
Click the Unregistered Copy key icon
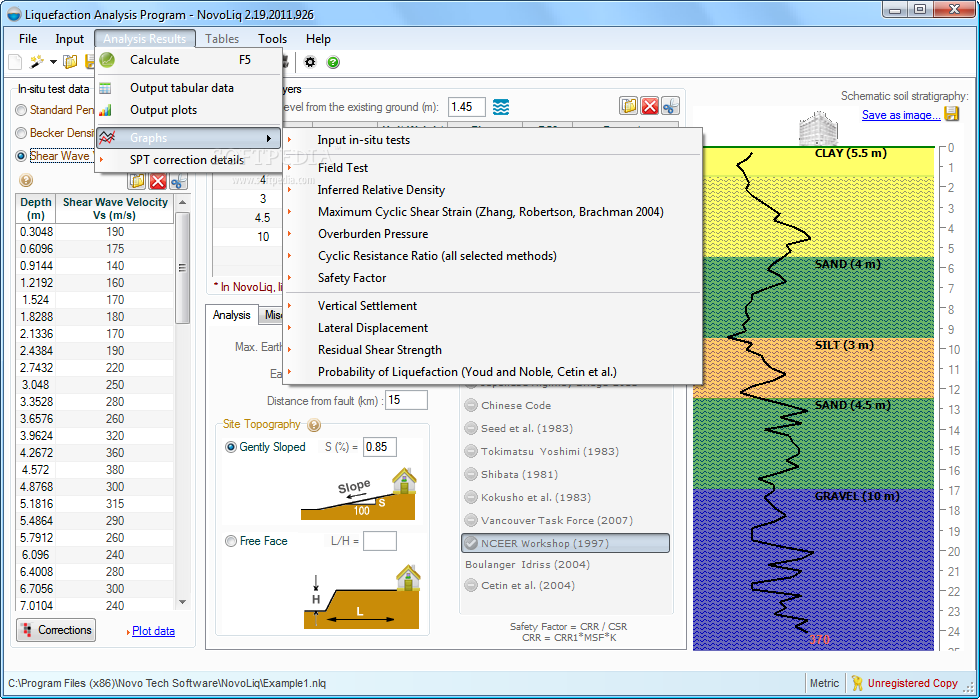pyautogui.click(x=856, y=683)
